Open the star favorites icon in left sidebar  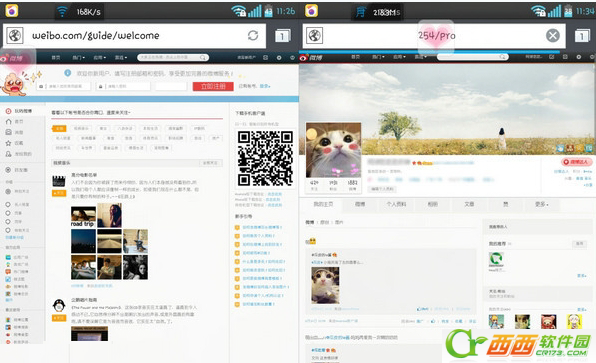point(8,143)
